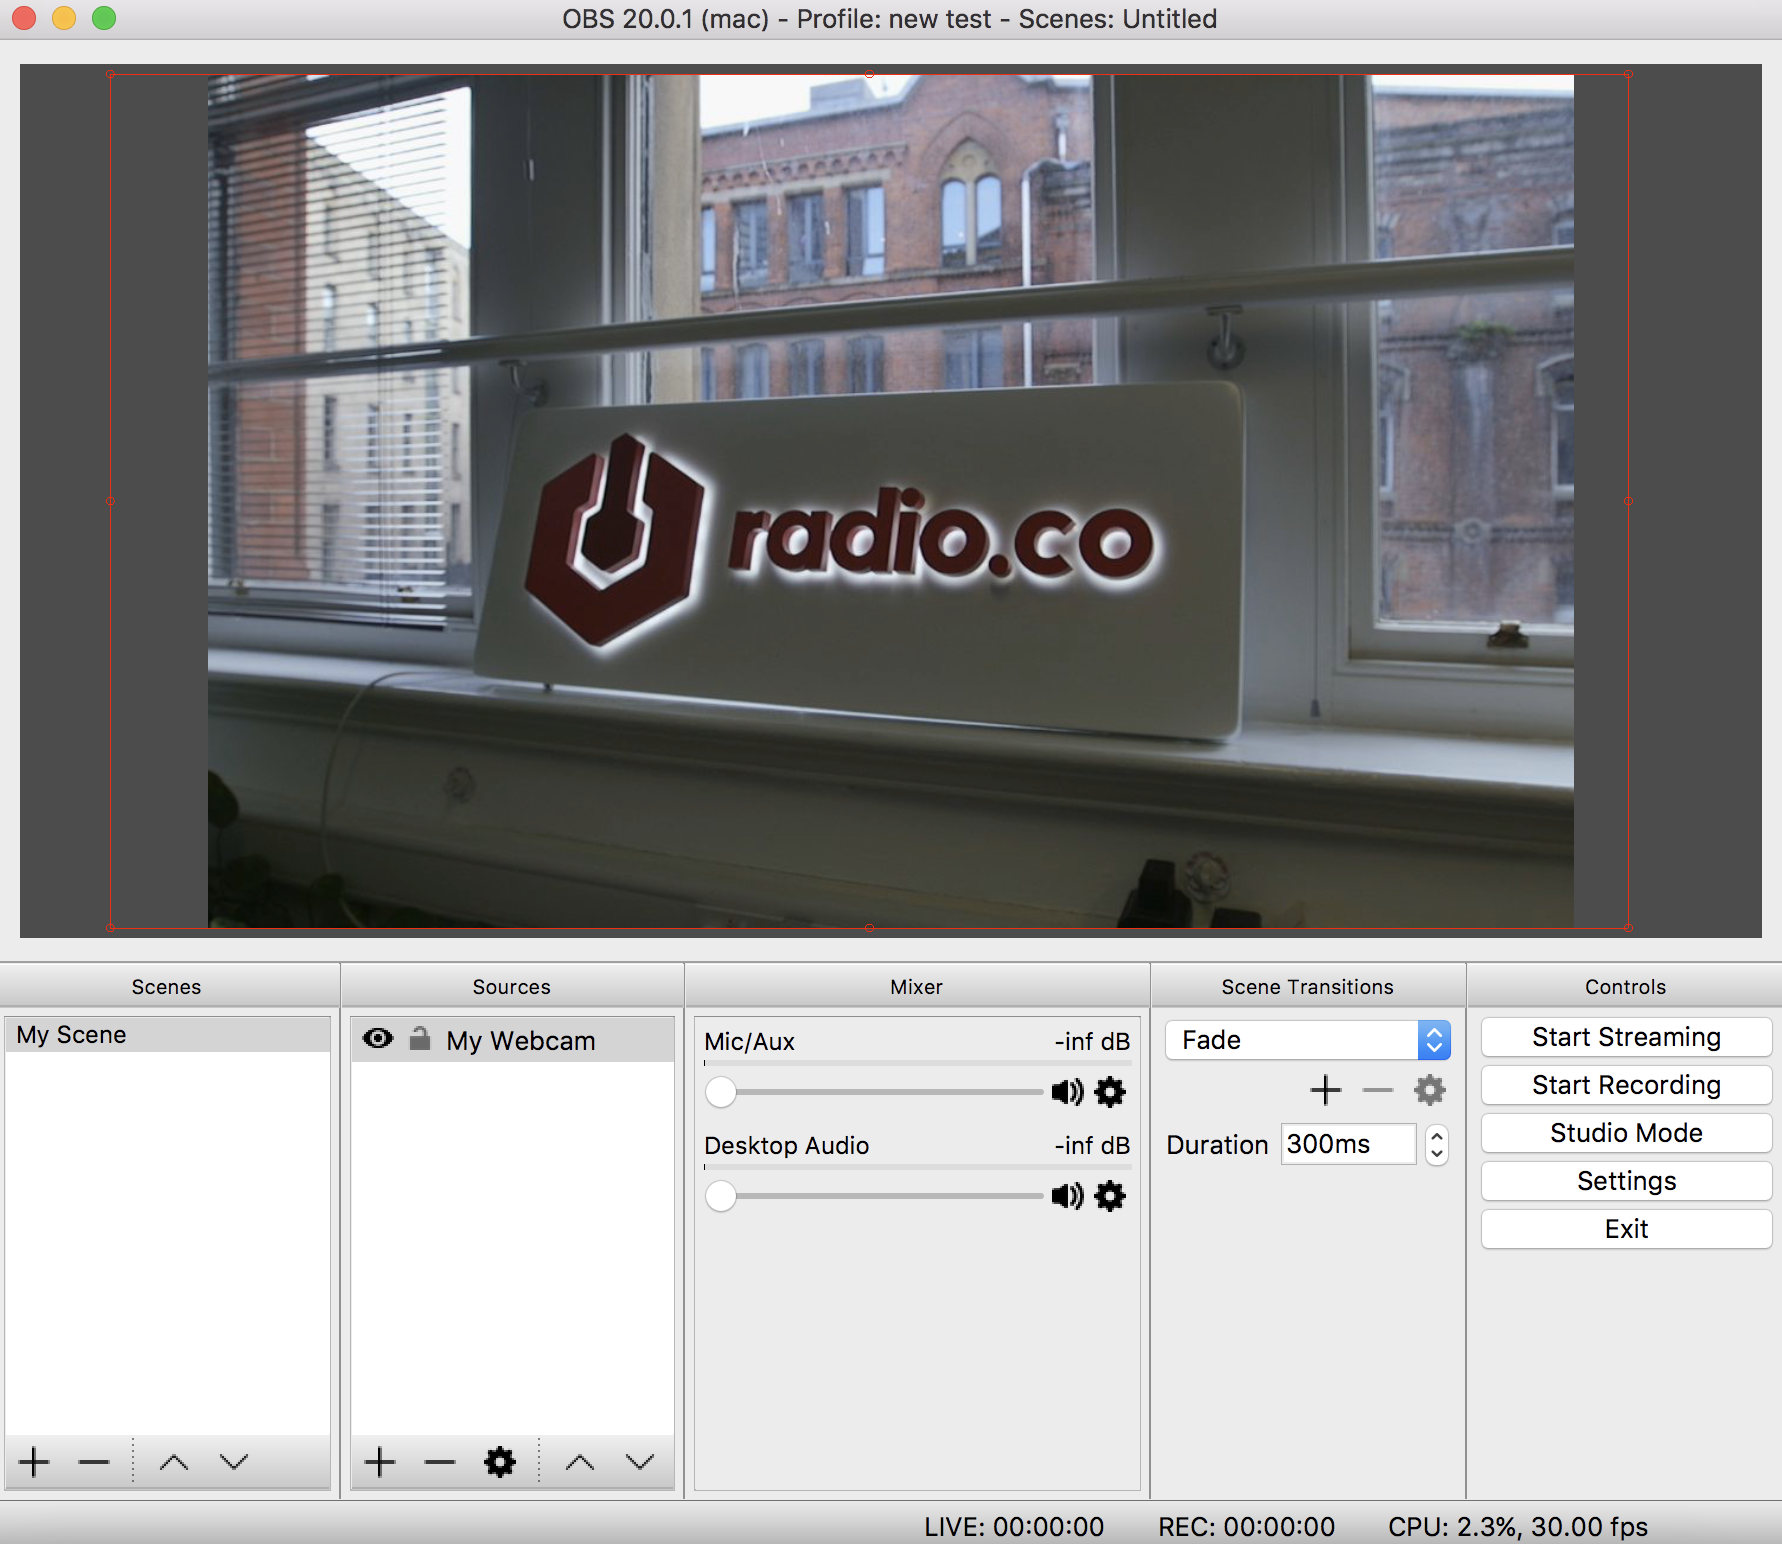Click the Duration 300ms input field
Screen dimensions: 1782x1544
point(1349,1144)
